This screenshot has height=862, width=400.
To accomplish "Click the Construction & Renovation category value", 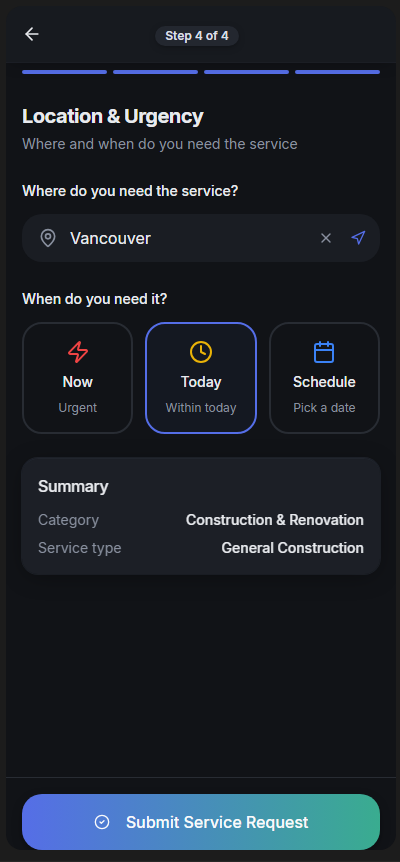I will tap(275, 520).
